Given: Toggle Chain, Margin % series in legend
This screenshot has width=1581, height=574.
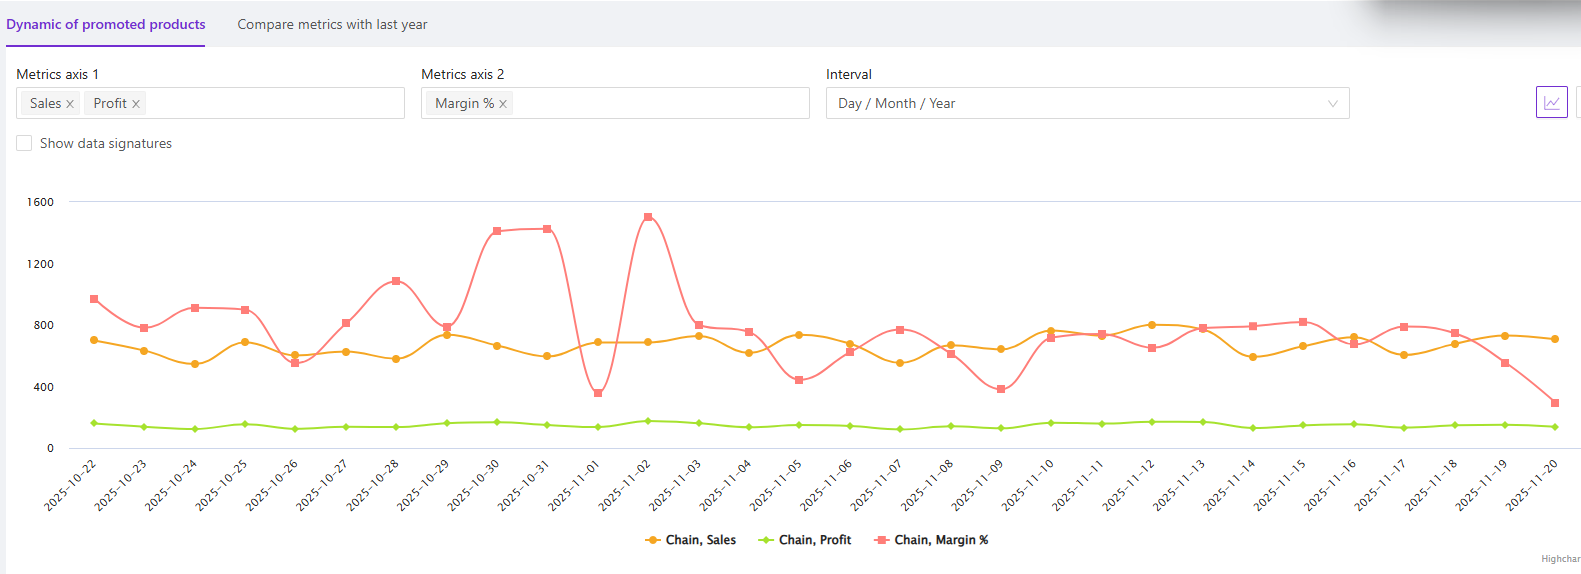Looking at the screenshot, I should pos(931,540).
